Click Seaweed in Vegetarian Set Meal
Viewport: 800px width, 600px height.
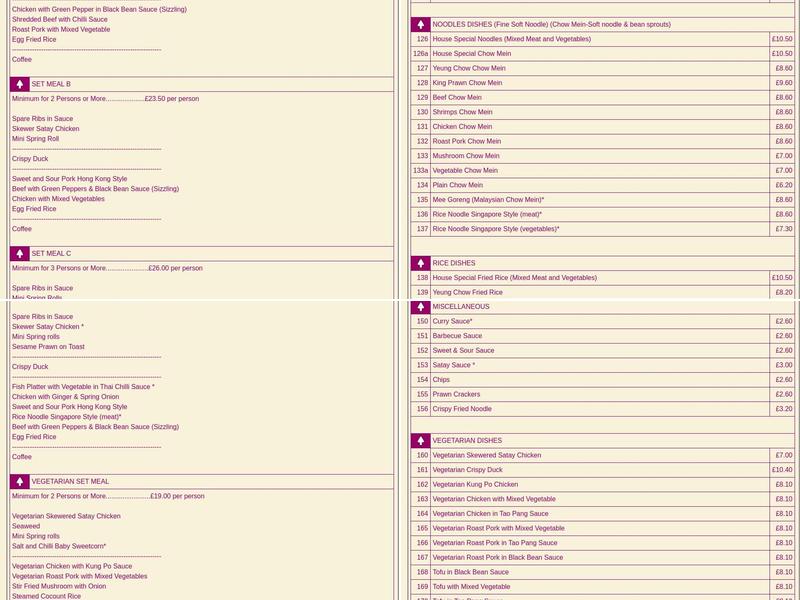[26, 526]
